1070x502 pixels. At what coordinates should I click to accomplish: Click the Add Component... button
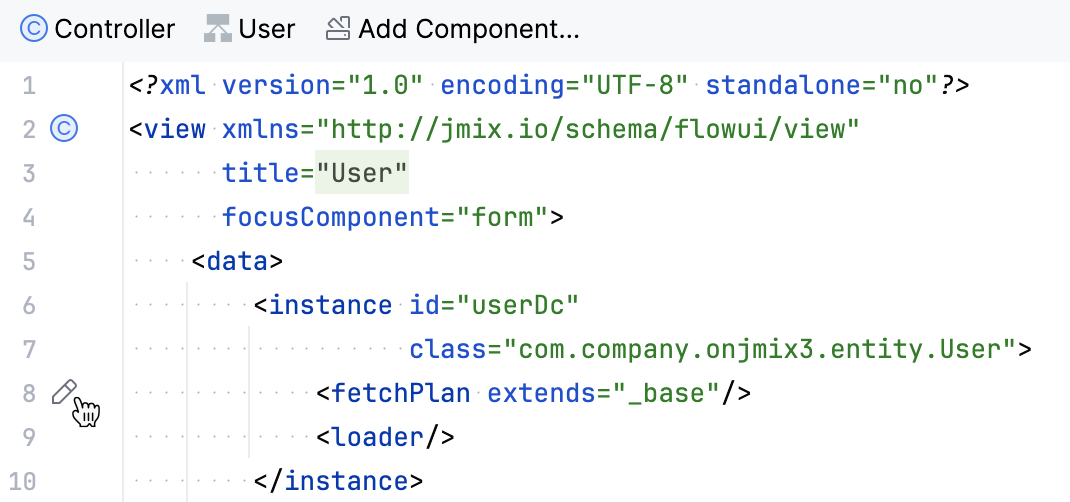(452, 29)
